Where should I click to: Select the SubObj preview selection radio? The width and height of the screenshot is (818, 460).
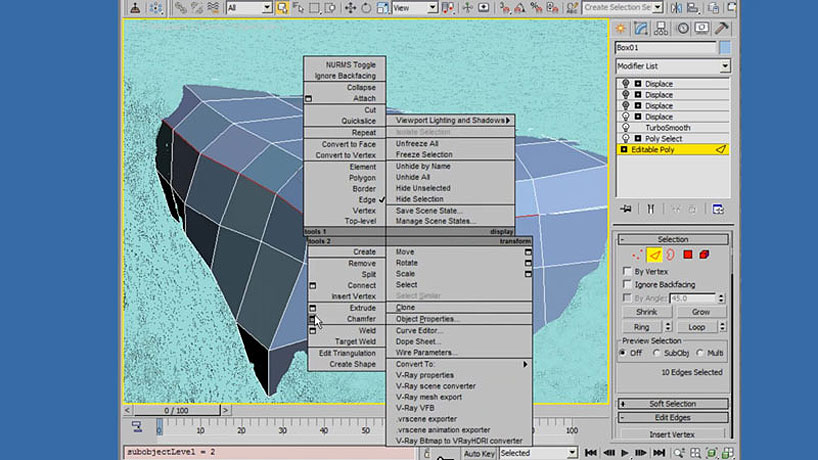click(656, 352)
